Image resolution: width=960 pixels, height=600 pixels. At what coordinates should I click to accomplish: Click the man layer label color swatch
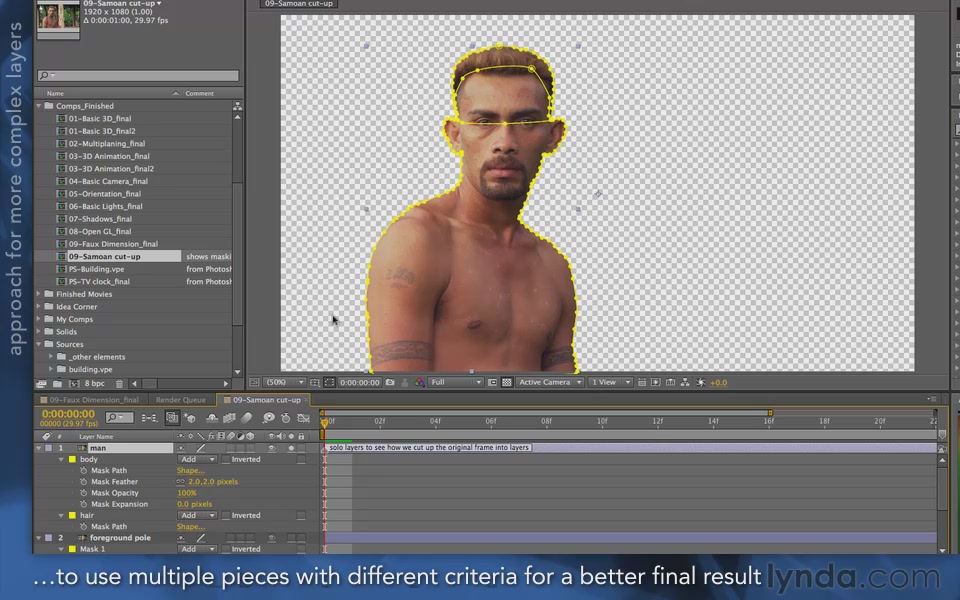pyautogui.click(x=49, y=448)
